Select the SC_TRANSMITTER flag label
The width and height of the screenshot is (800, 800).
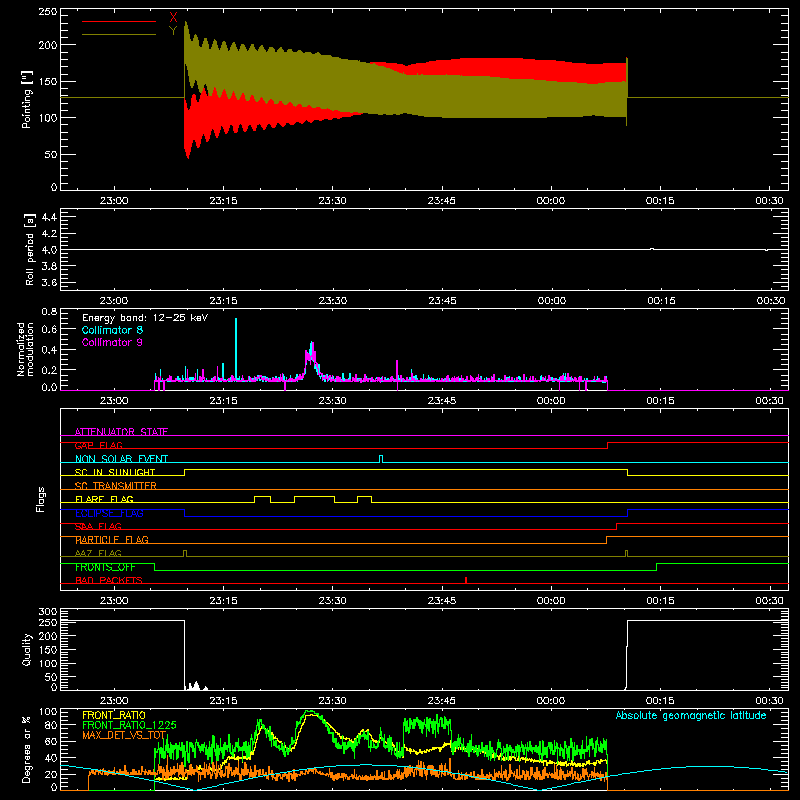pos(116,485)
